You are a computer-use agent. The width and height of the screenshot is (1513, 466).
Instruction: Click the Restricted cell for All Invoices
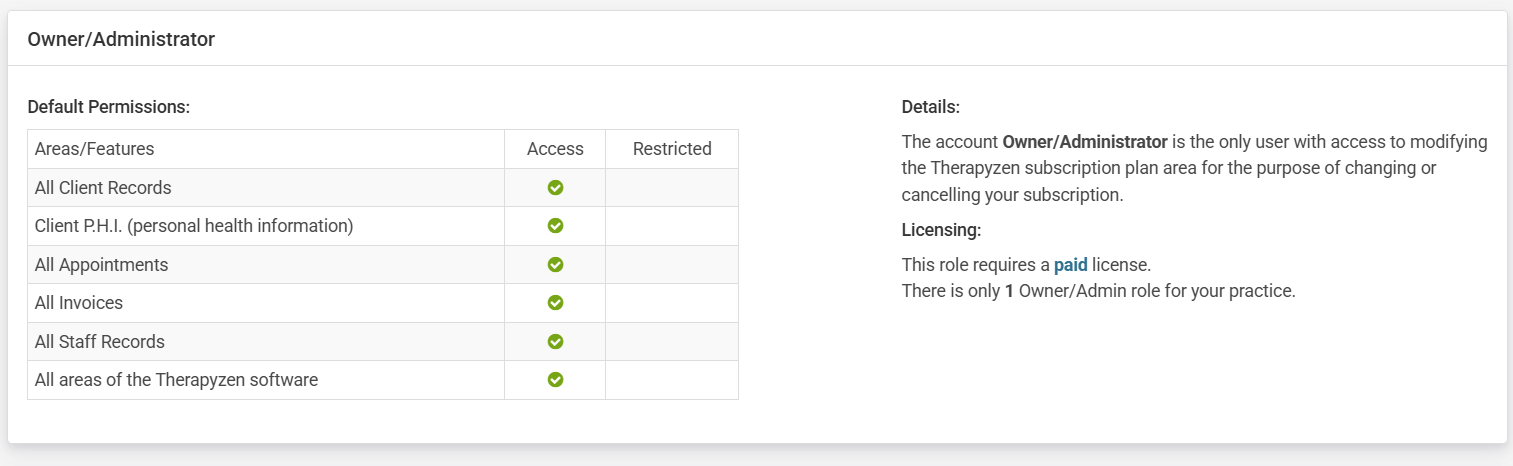[672, 303]
